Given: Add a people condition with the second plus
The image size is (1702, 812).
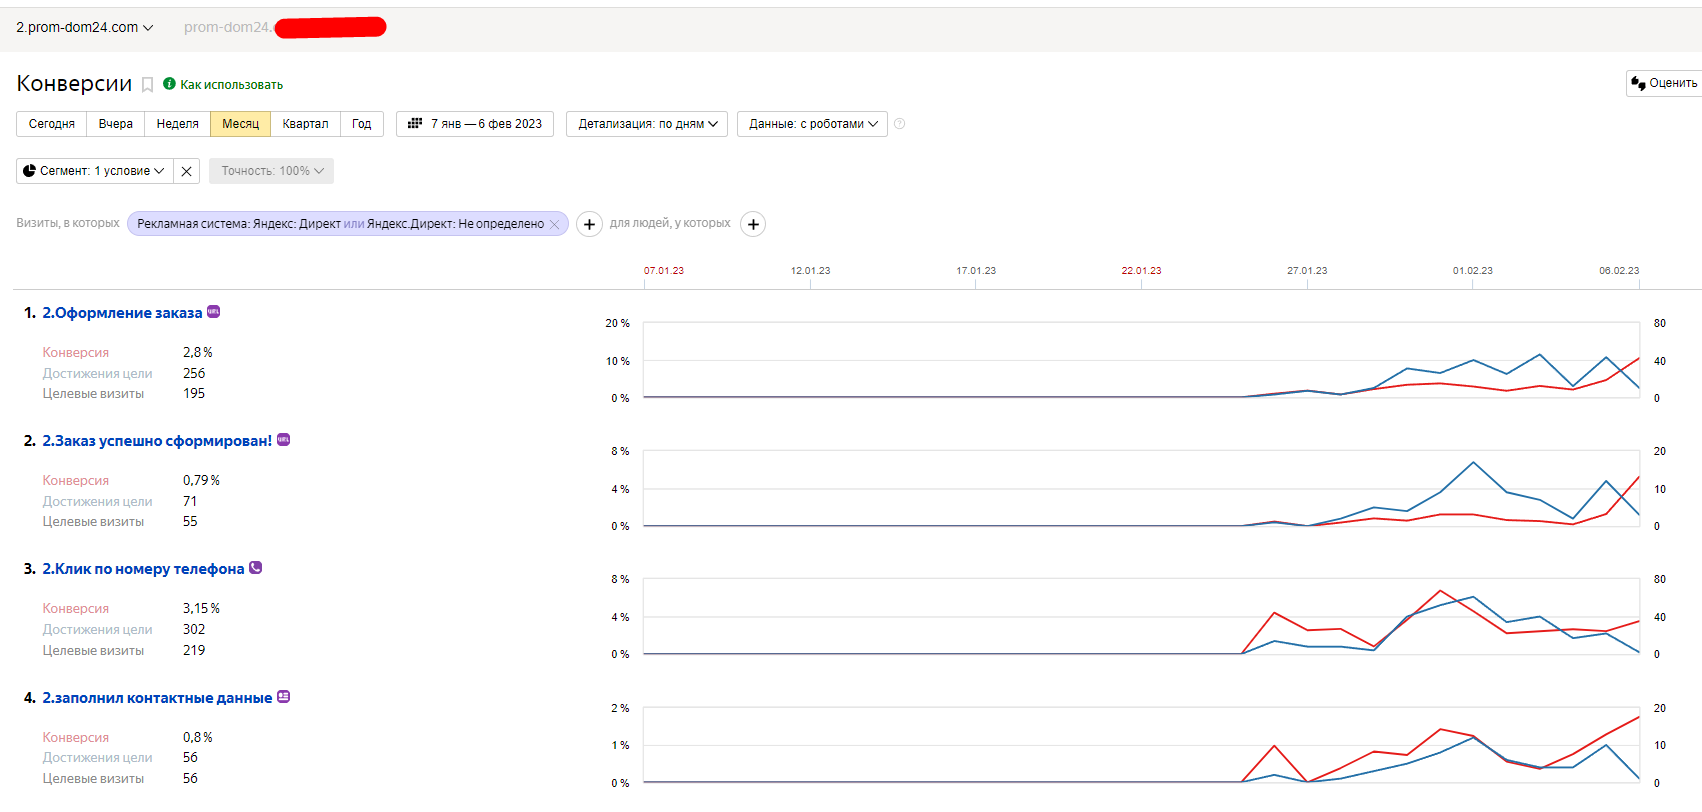Looking at the screenshot, I should point(753,224).
